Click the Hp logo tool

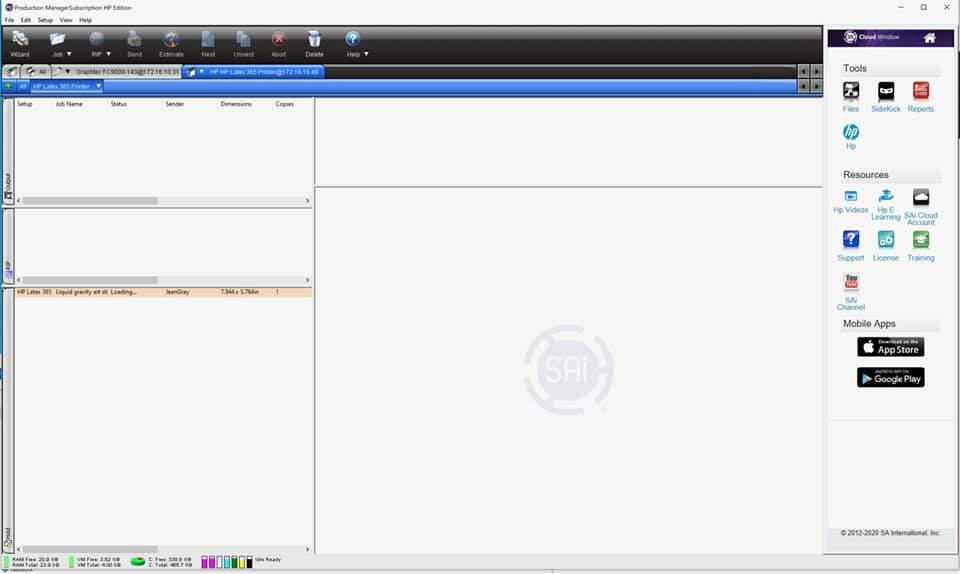pyautogui.click(x=851, y=132)
